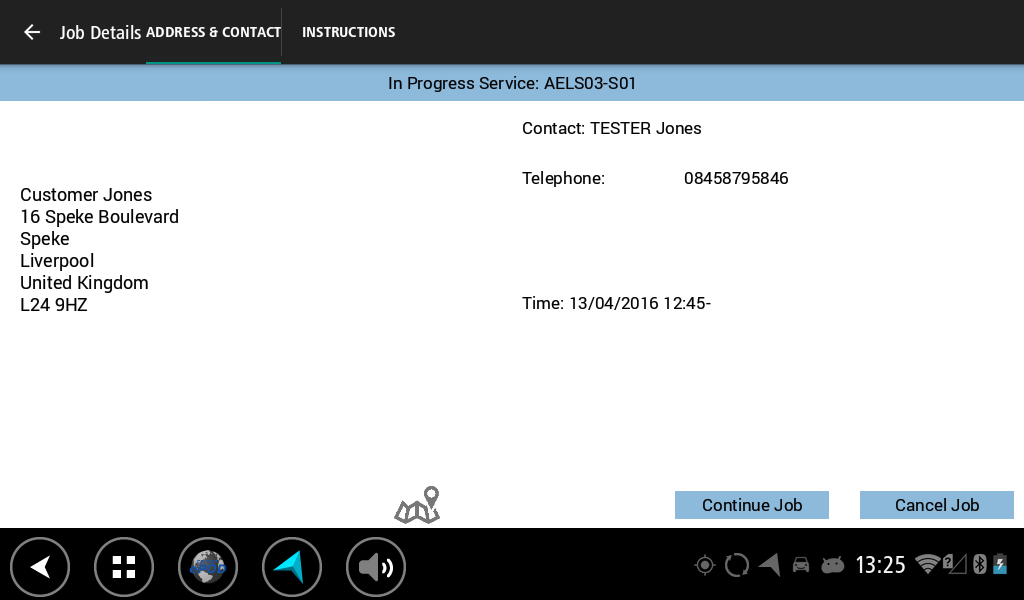Tap the Android debug status icon
1024x600 pixels.
[x=833, y=565]
